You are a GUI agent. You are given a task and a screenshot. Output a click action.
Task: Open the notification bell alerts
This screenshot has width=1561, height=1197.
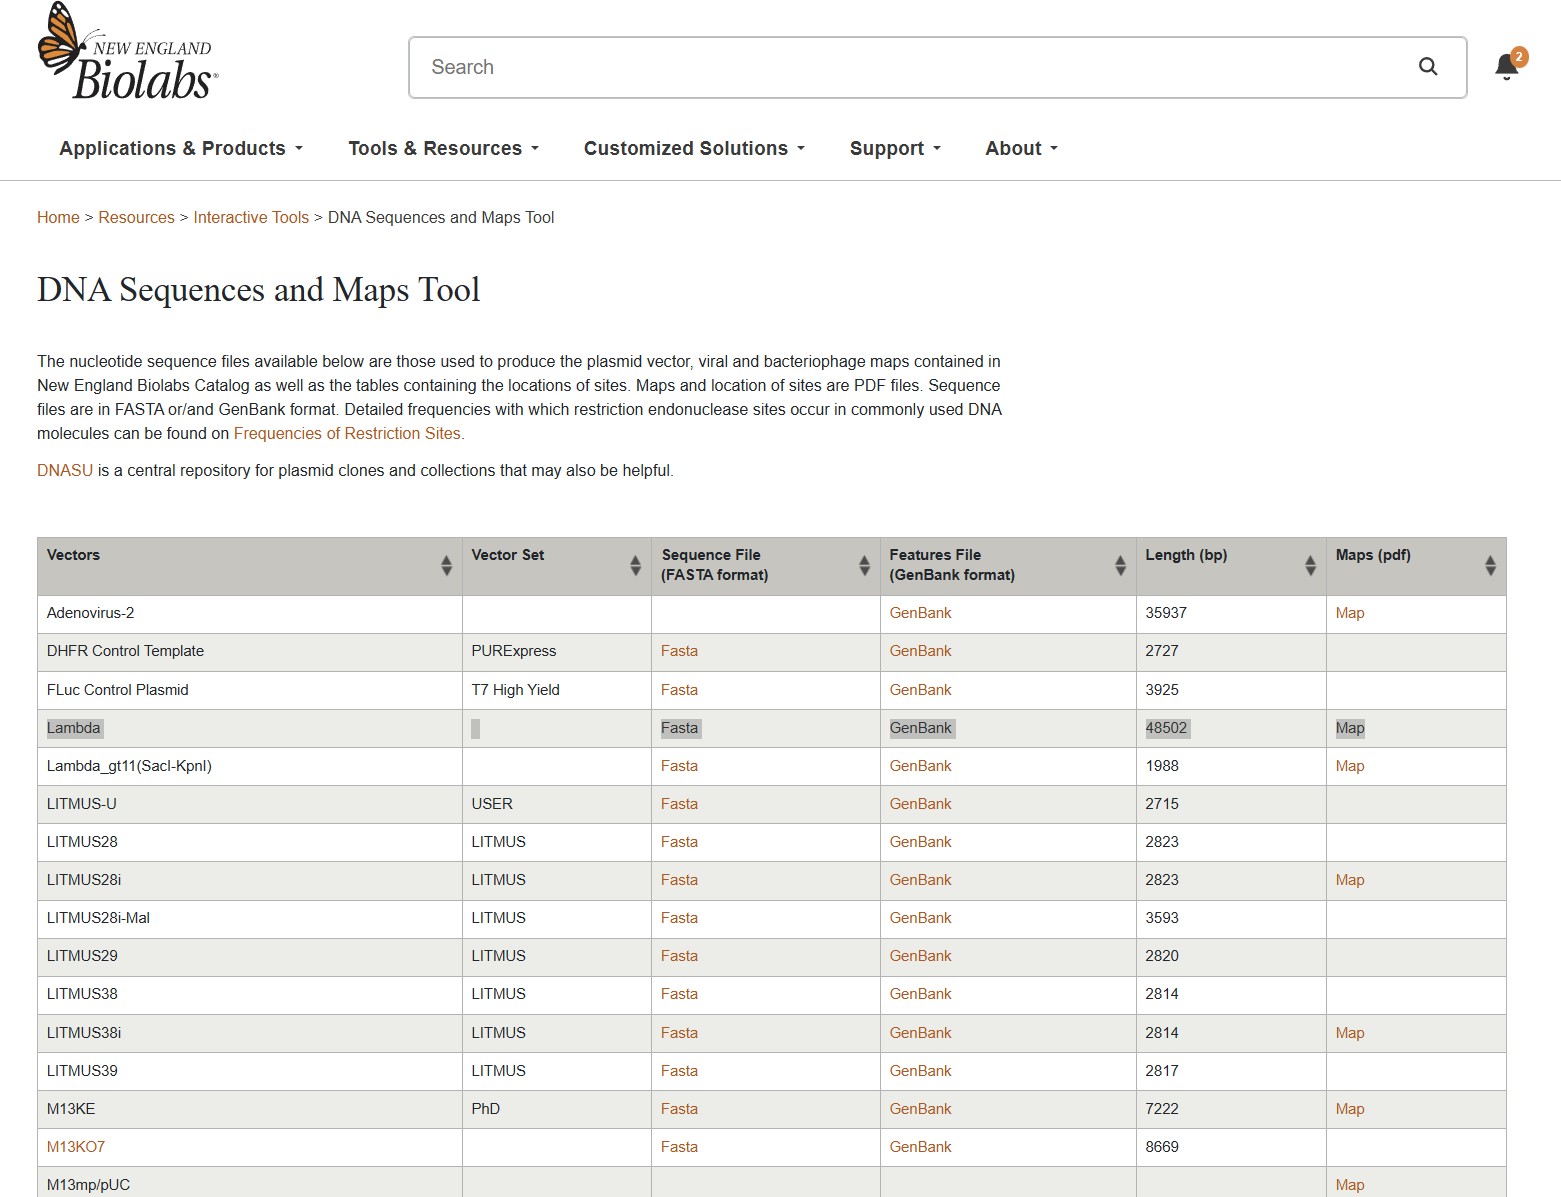1506,65
